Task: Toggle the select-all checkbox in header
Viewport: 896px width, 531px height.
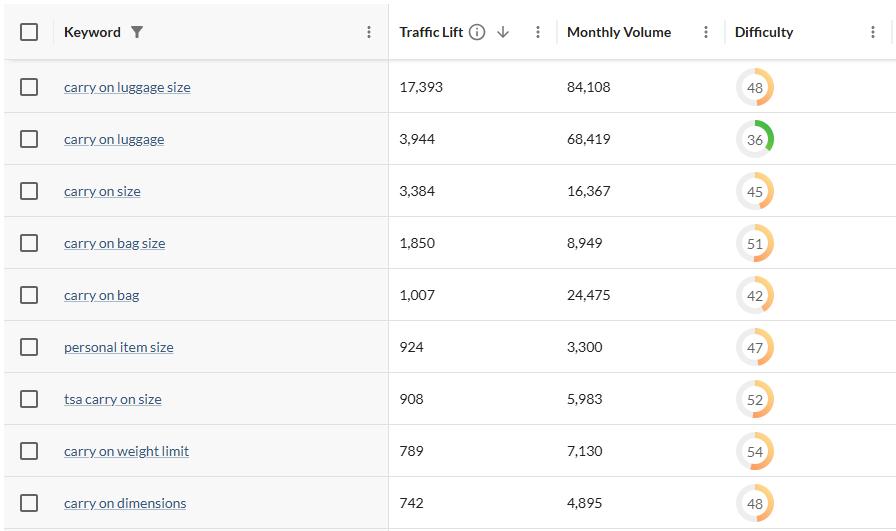Action: [29, 32]
